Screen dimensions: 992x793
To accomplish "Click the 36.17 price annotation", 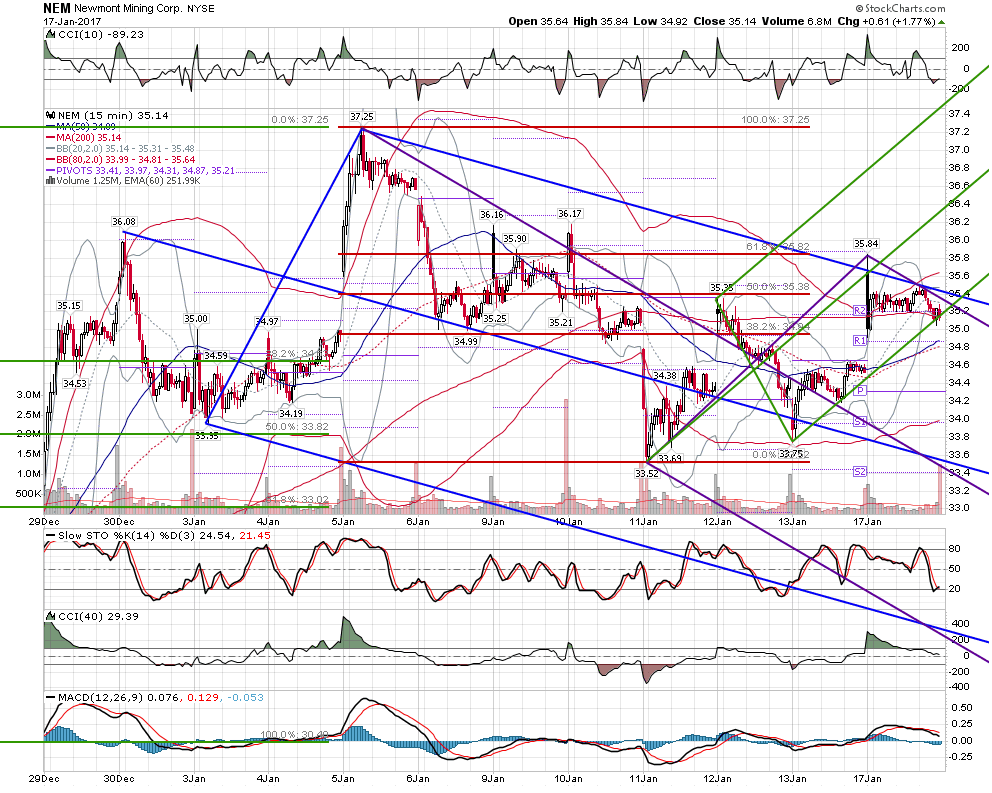I will tap(569, 213).
